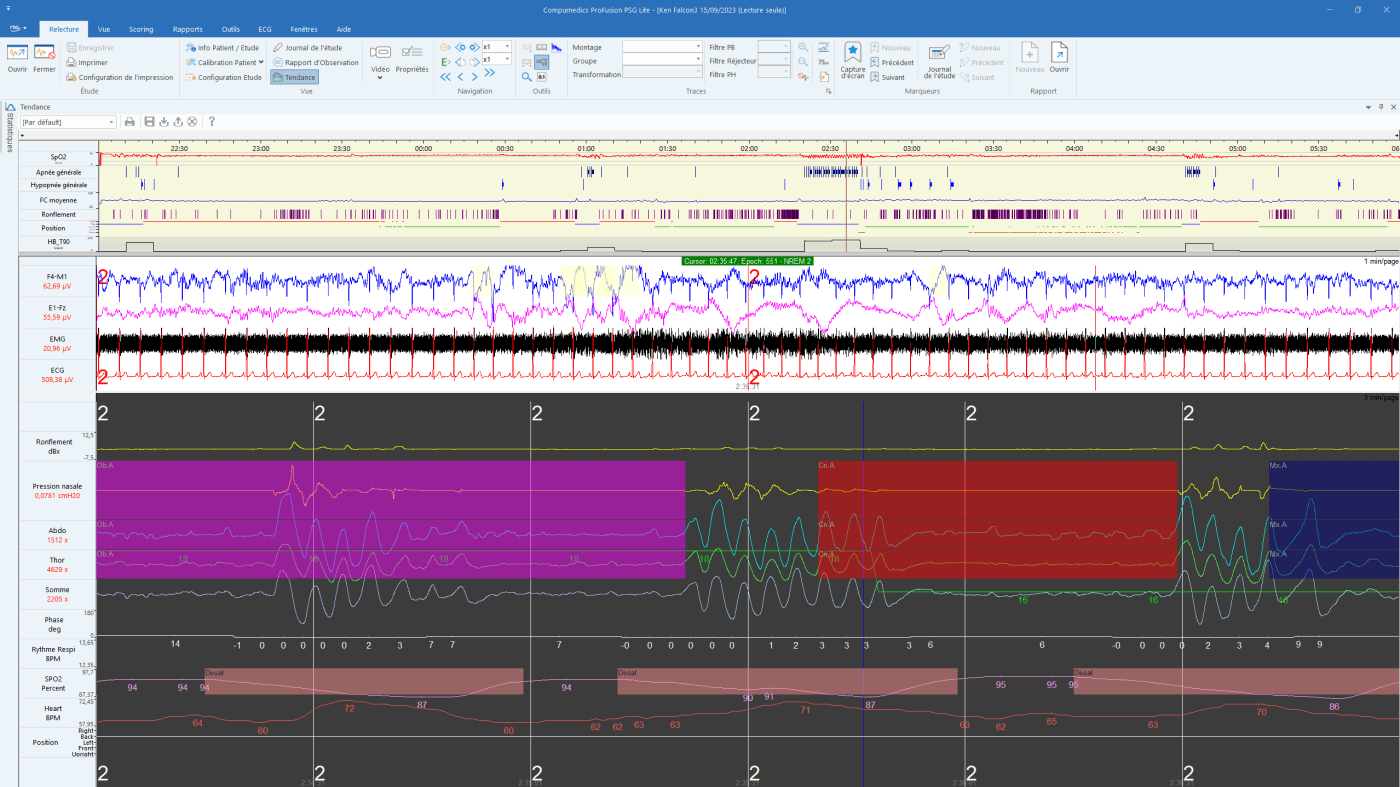
Task: Click Info Patient / Etude button
Action: [222, 47]
